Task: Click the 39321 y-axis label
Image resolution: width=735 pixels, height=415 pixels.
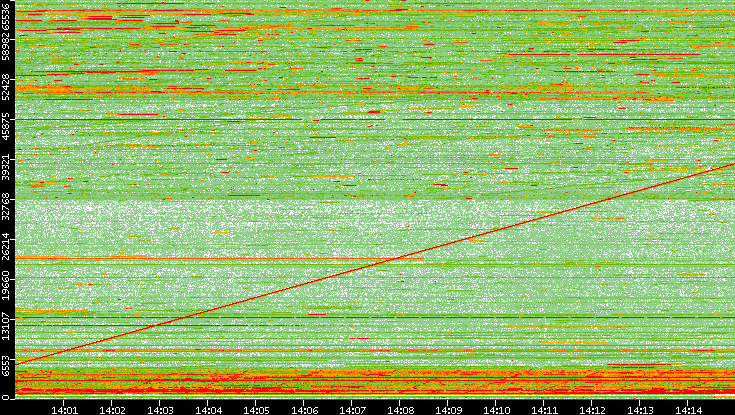Action: coord(6,166)
